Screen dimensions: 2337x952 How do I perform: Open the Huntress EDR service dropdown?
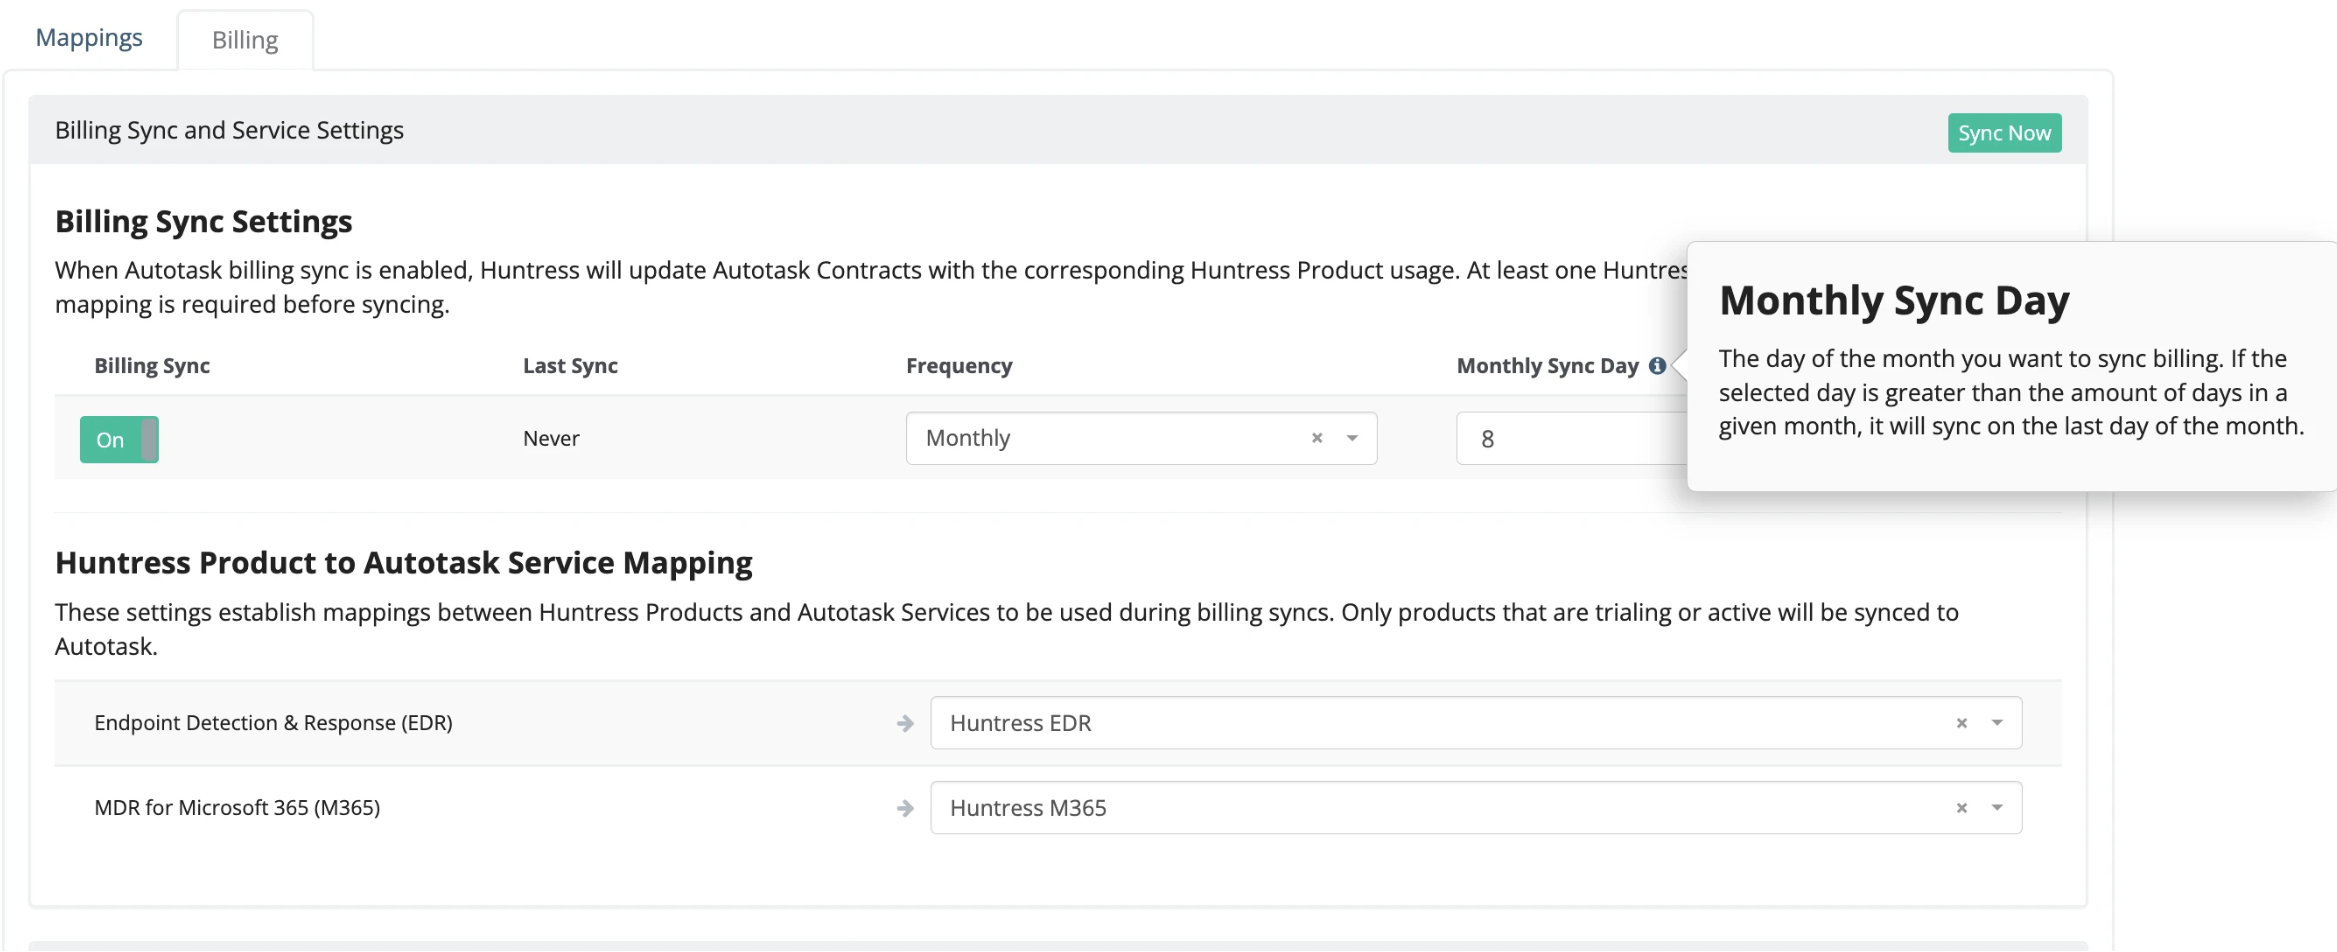click(1476, 723)
